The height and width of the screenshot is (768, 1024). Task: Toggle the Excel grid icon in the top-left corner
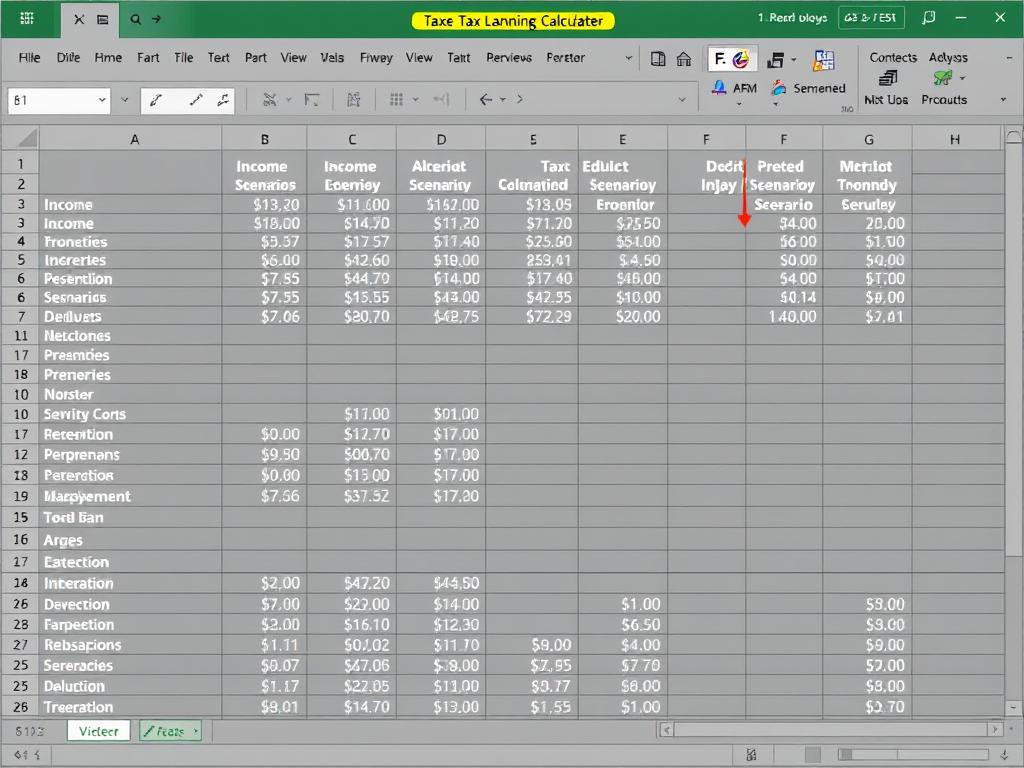(26, 18)
